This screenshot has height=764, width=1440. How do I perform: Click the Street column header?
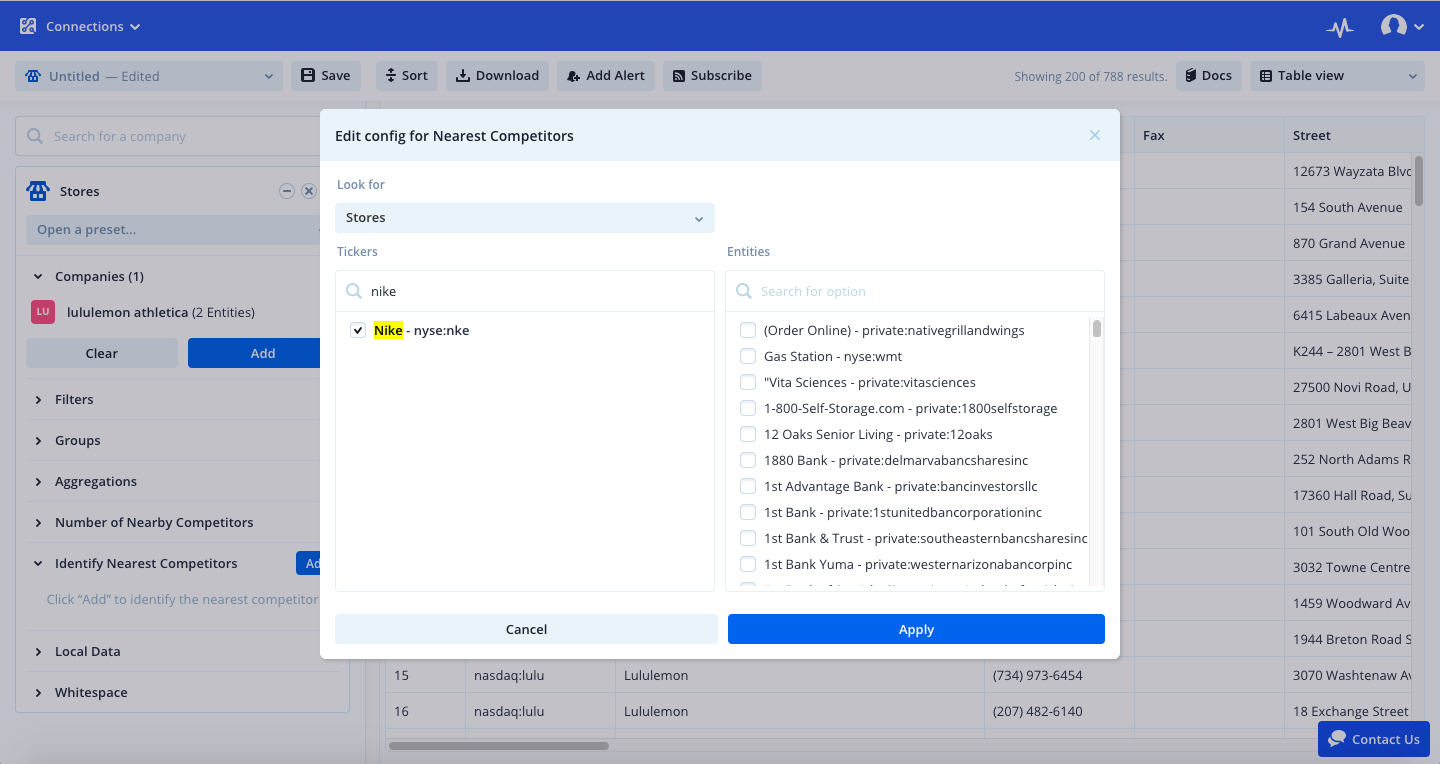[x=1354, y=135]
